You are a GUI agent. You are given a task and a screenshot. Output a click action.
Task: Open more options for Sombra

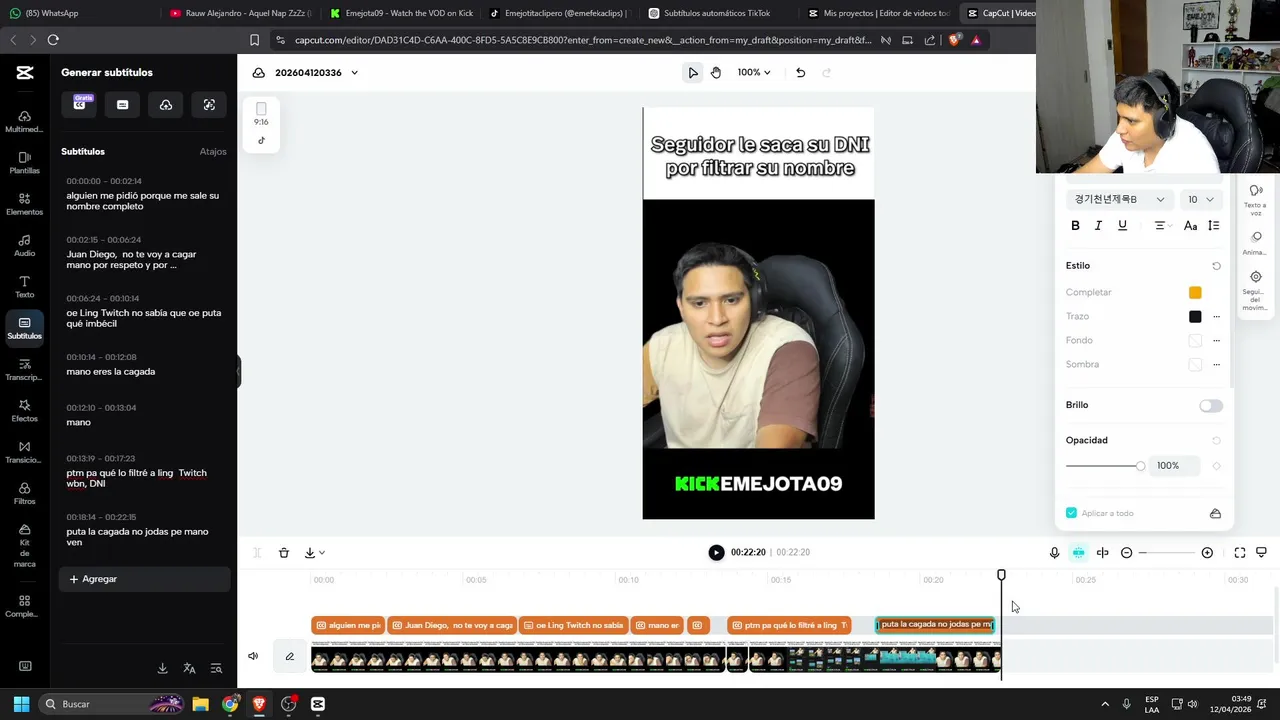pos(1216,364)
